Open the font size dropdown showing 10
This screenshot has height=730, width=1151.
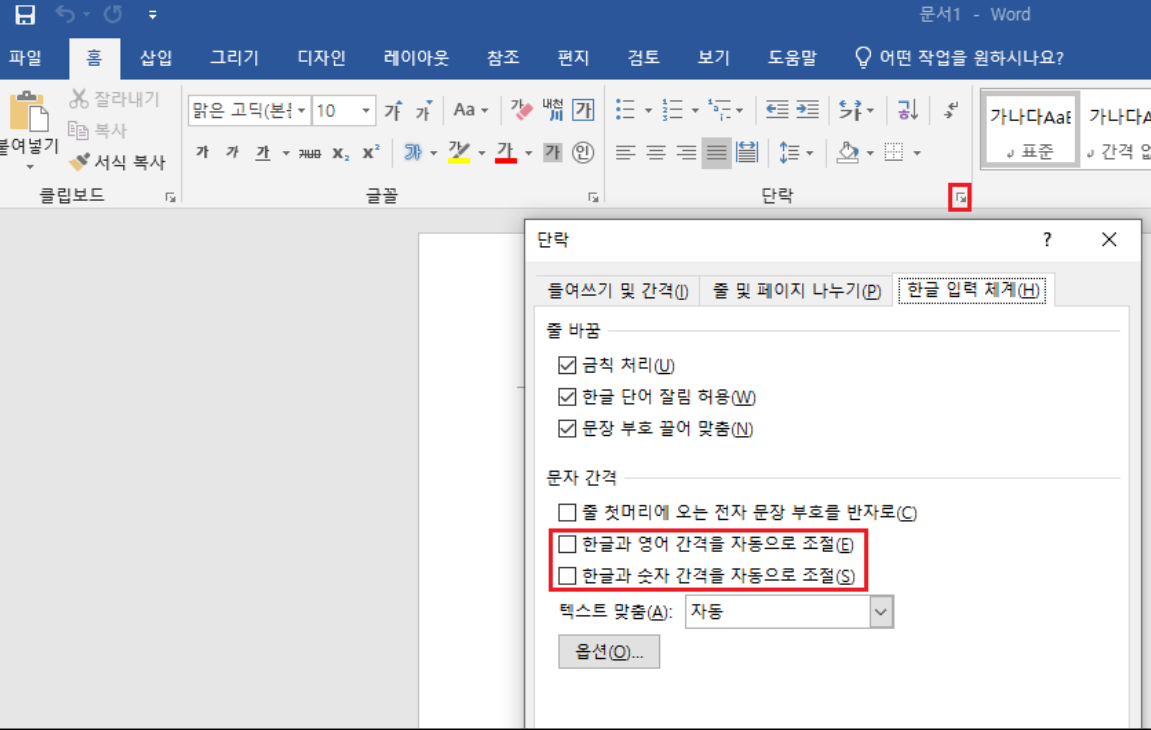tap(366, 111)
